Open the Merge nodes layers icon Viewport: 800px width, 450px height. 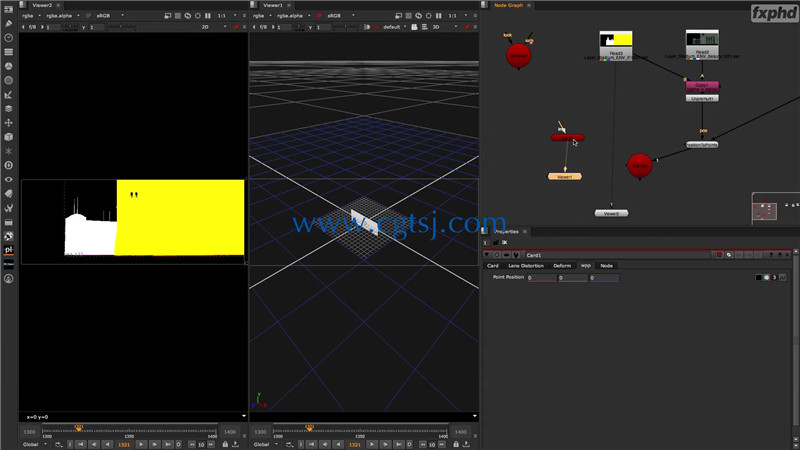click(9, 109)
